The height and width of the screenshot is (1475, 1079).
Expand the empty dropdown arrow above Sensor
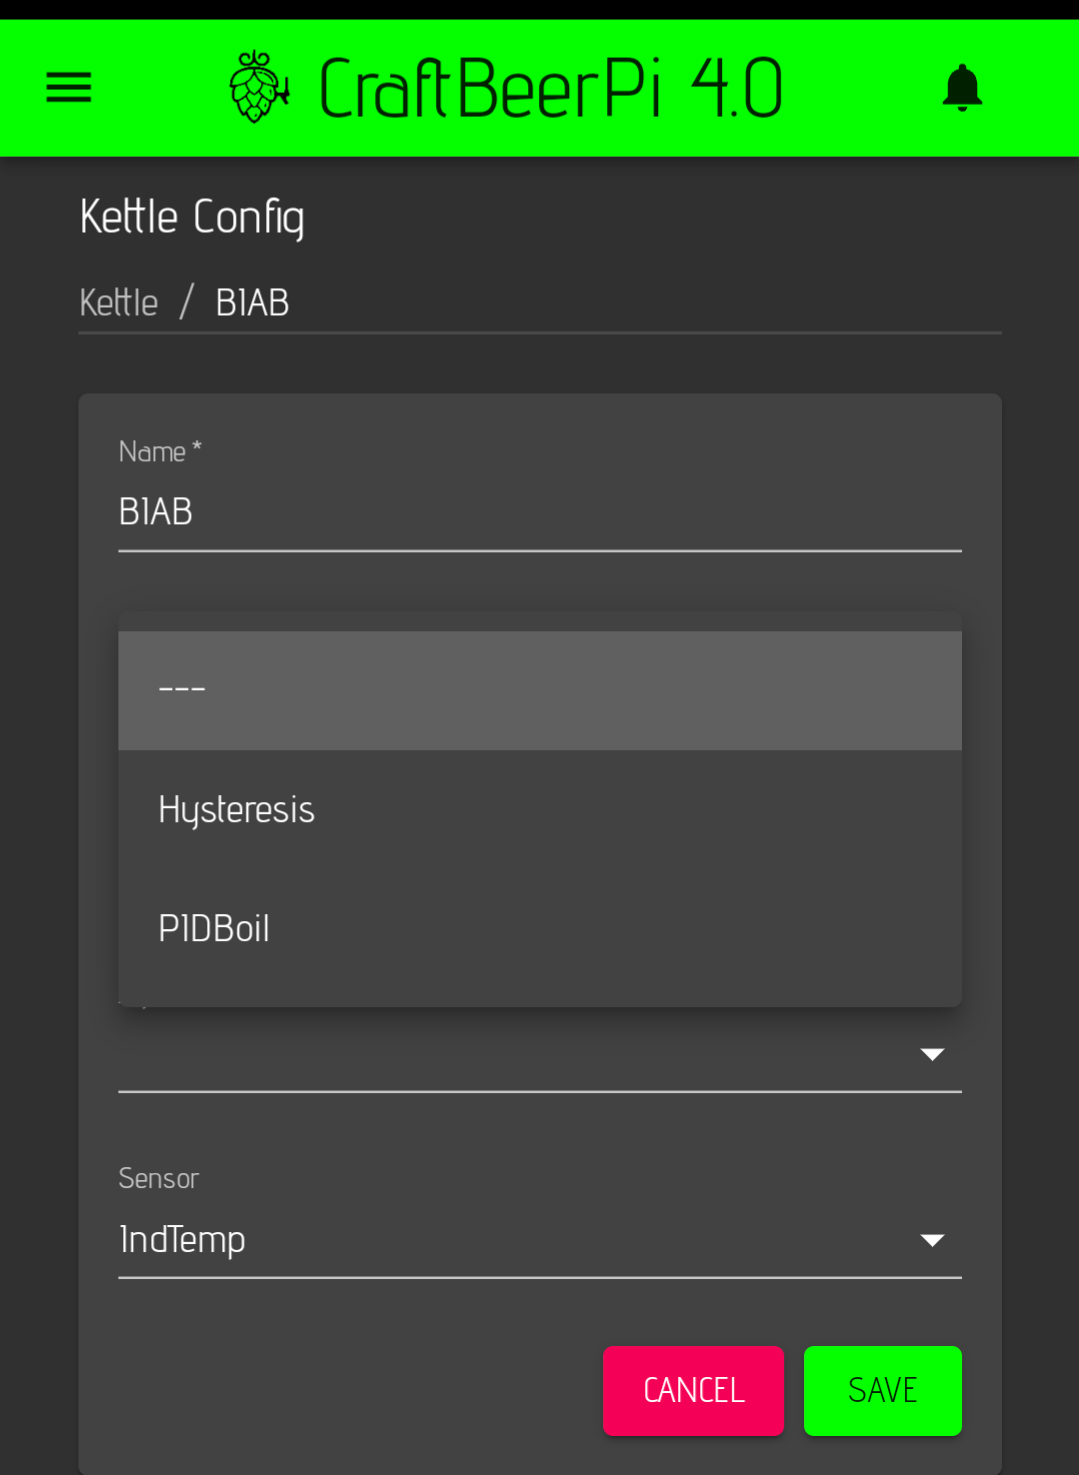[932, 1055]
